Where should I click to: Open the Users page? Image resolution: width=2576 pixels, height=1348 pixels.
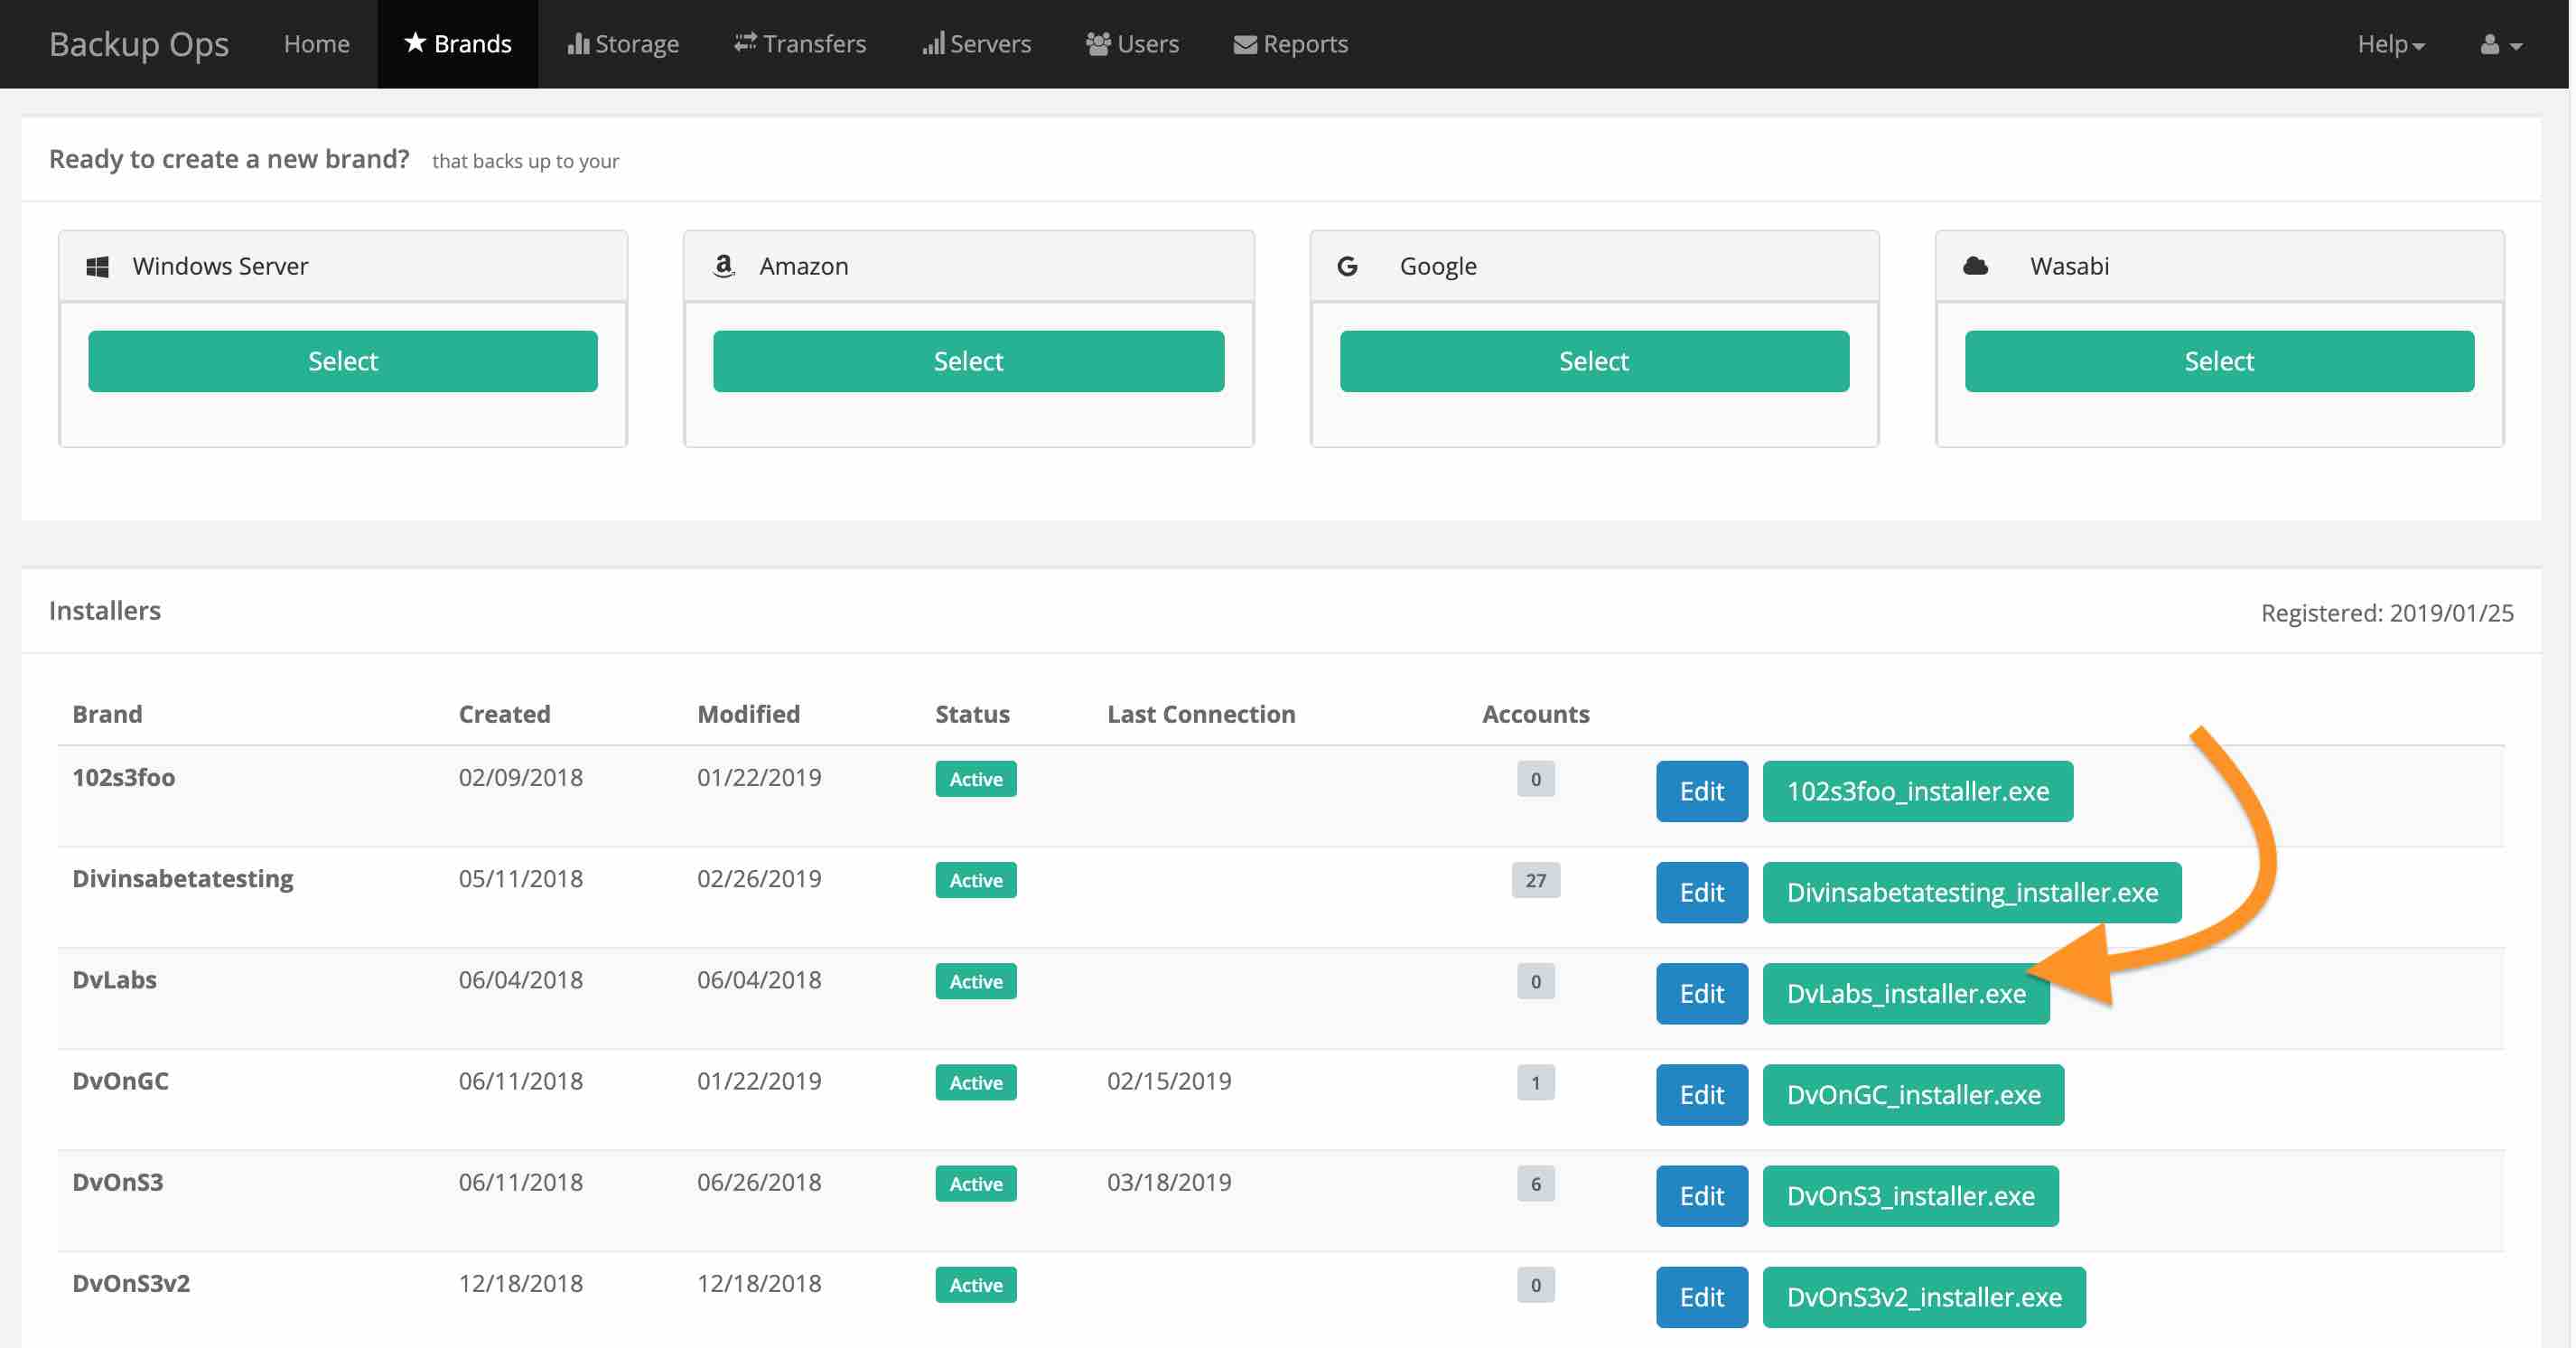pyautogui.click(x=1132, y=44)
